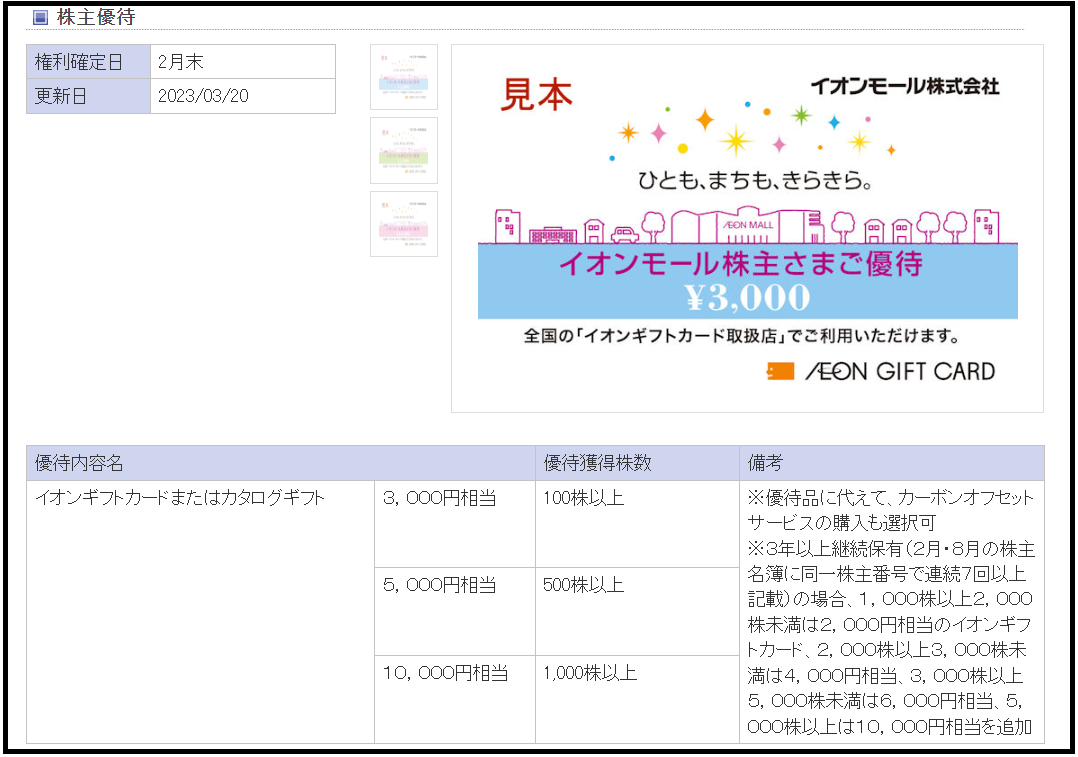Open the pink gift card thumbnail

(404, 224)
